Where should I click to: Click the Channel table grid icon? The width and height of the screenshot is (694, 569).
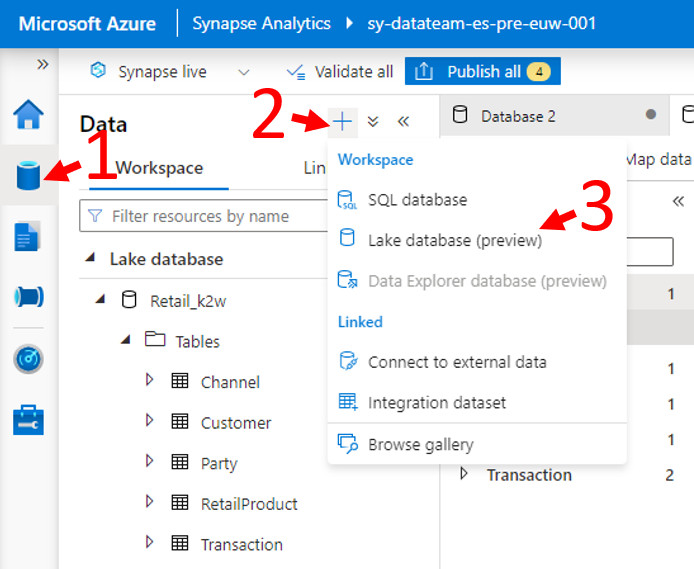[x=180, y=381]
